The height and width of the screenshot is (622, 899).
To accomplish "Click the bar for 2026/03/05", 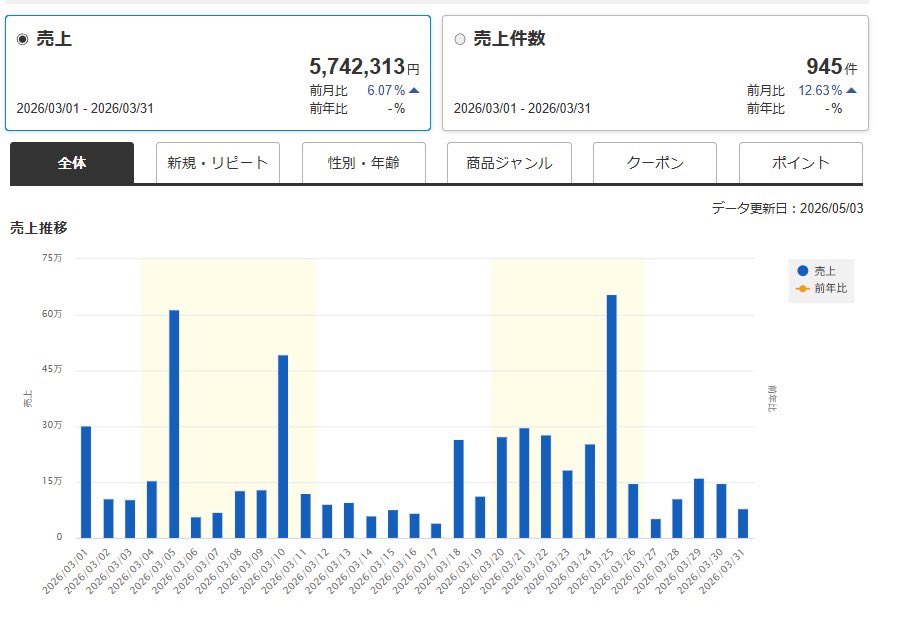I will click(174, 424).
